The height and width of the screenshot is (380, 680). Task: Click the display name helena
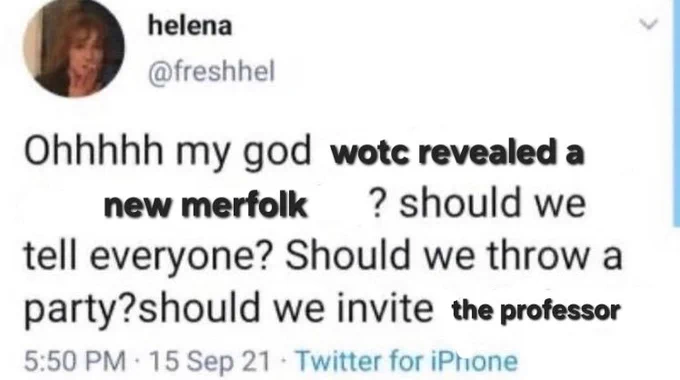[190, 27]
